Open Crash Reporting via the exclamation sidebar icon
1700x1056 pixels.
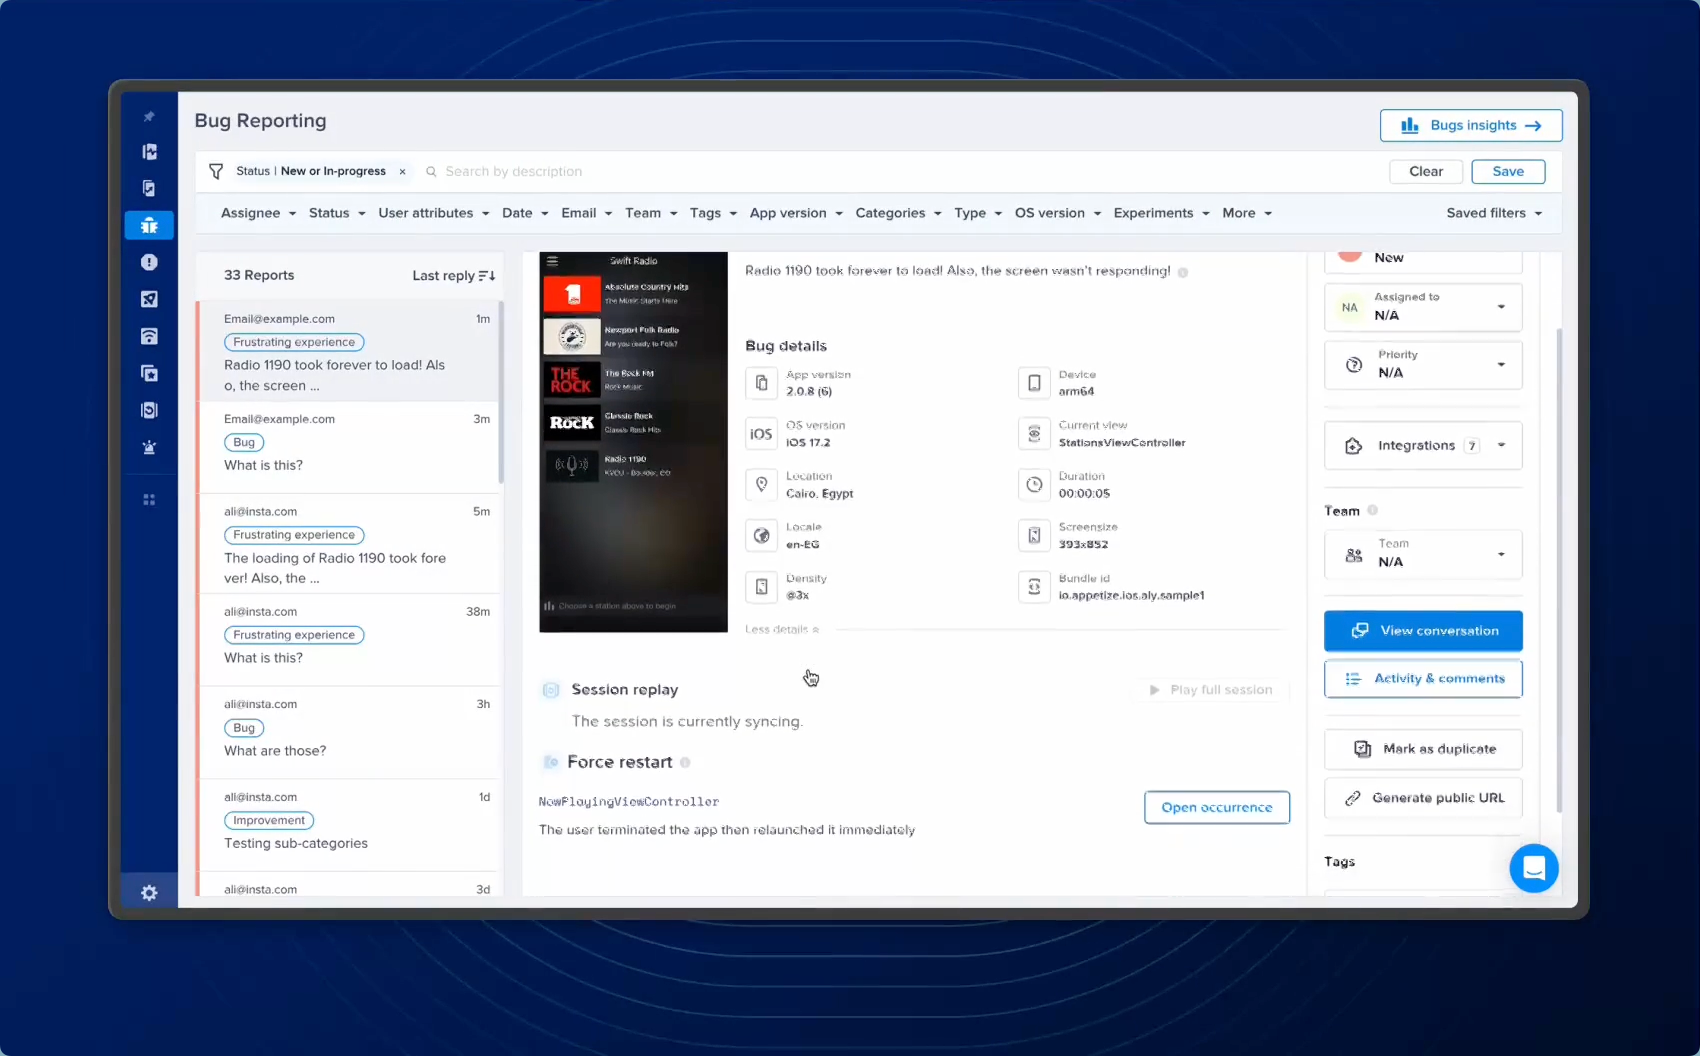(149, 262)
